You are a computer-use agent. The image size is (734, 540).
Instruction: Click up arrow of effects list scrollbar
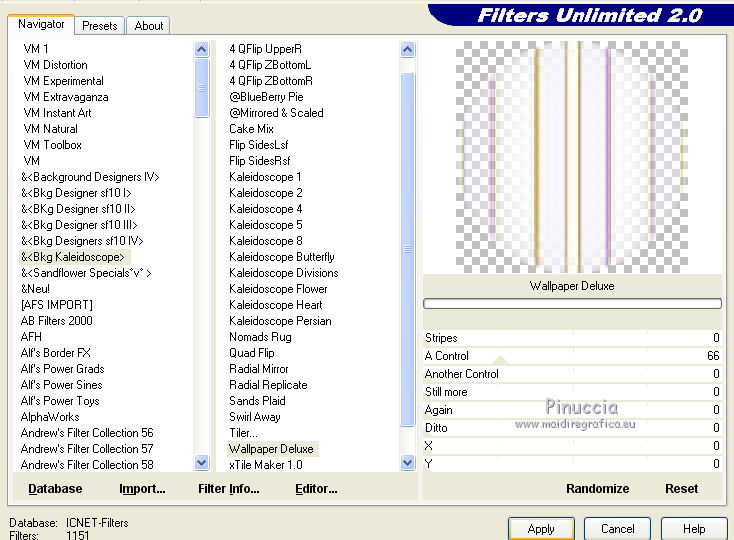[x=408, y=49]
